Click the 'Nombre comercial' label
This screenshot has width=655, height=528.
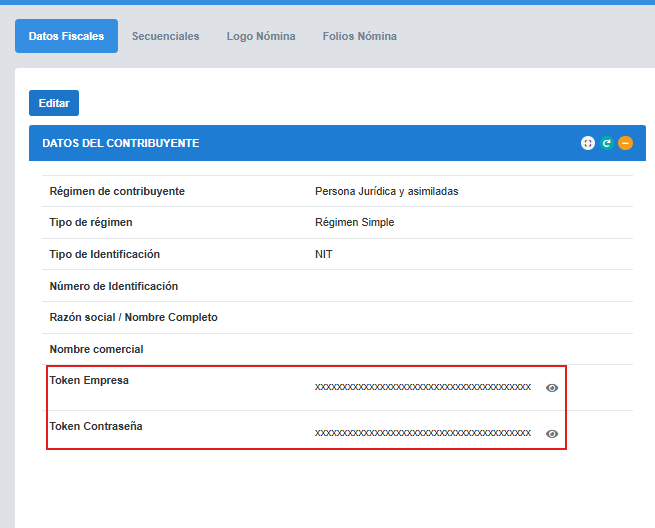(x=96, y=349)
